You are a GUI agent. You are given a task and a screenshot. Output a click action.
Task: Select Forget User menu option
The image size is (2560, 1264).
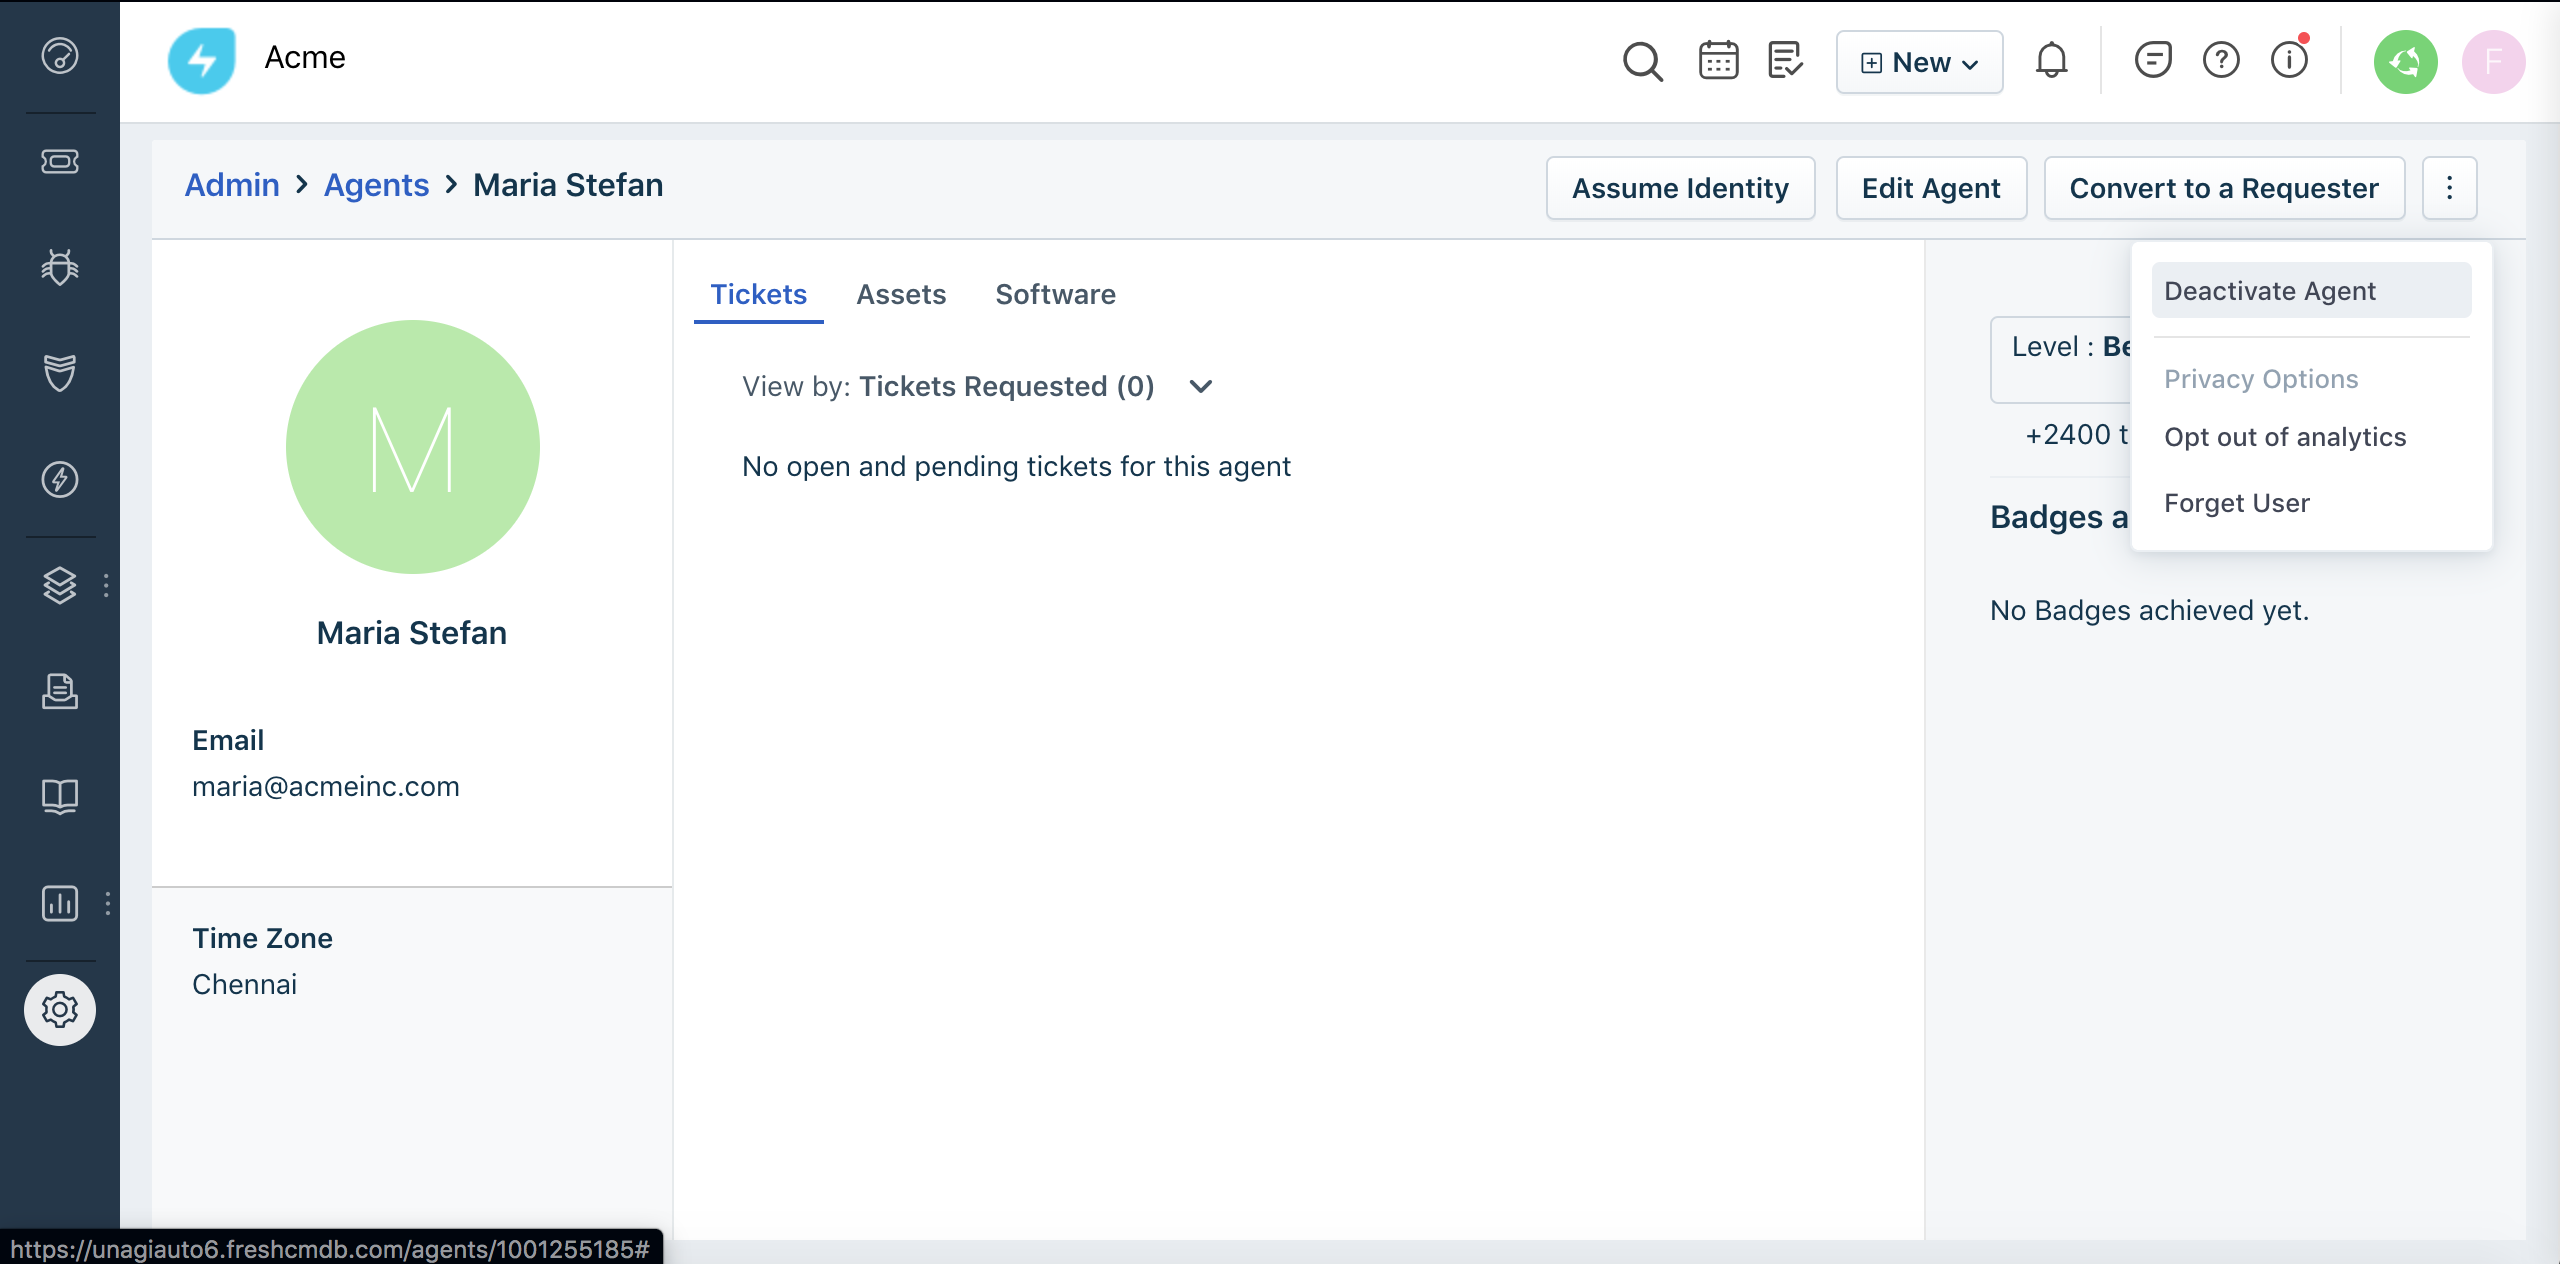(2237, 503)
